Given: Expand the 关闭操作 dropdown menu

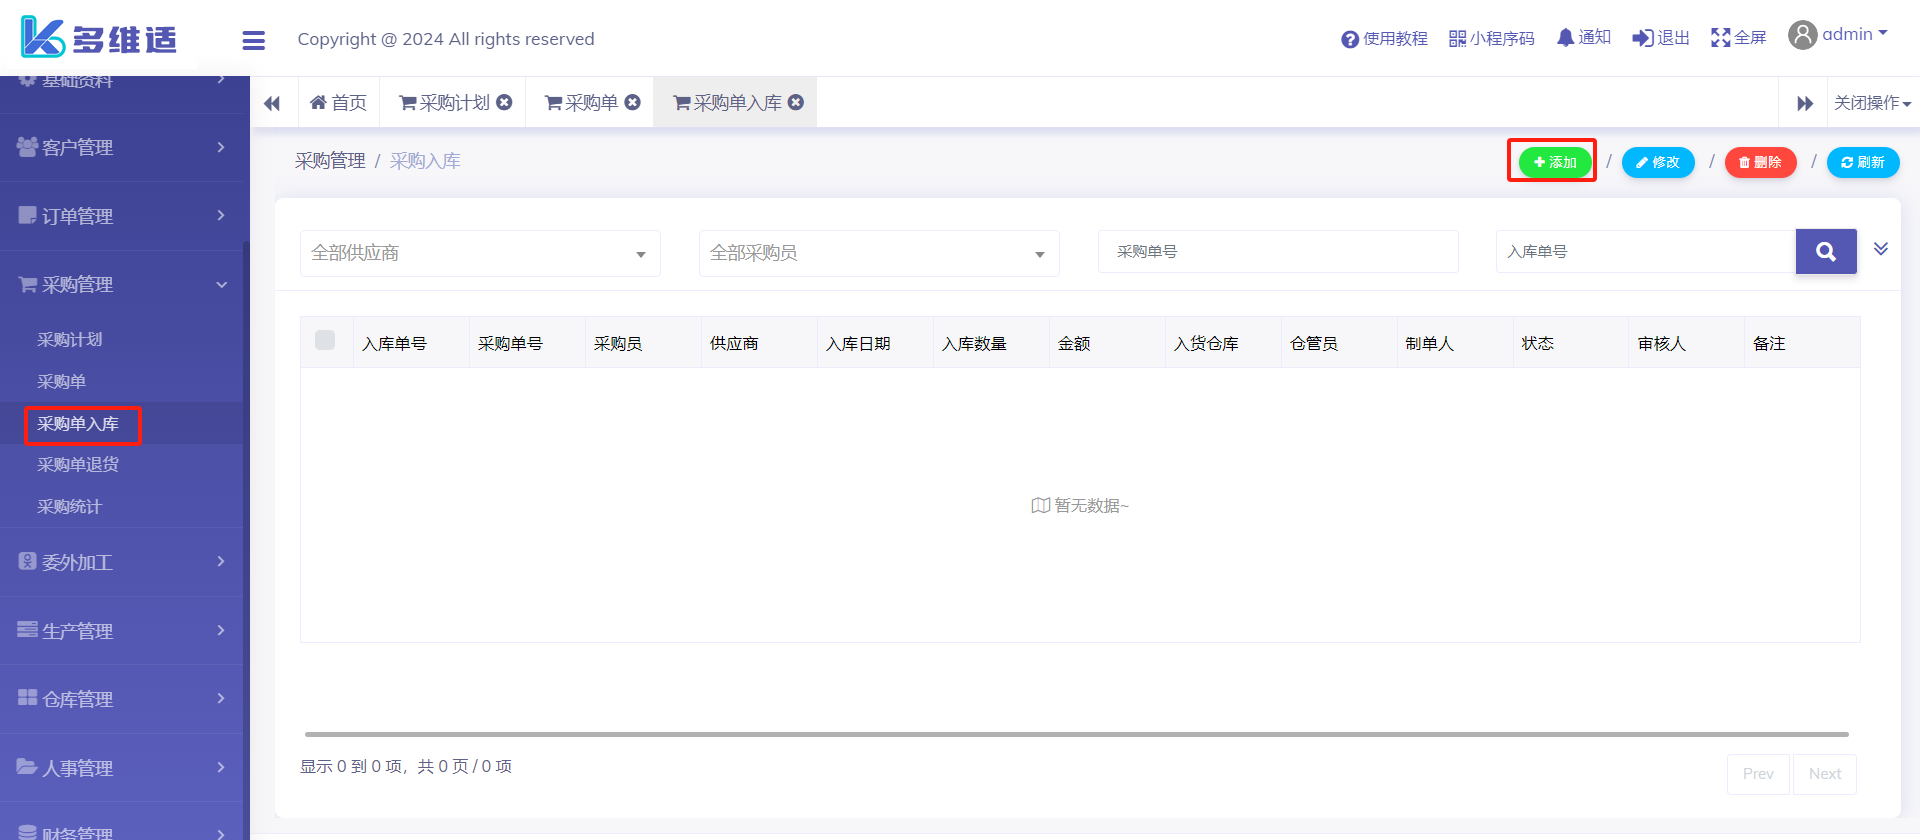Looking at the screenshot, I should (x=1872, y=103).
